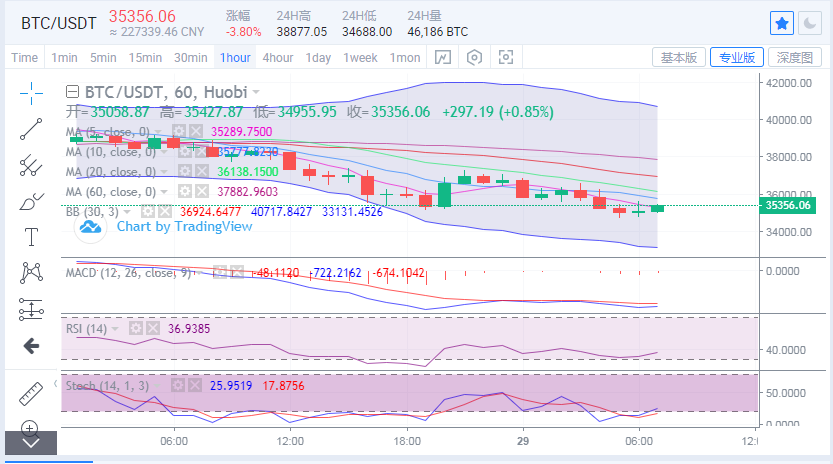
Task: Select the pitchfork drawing tool
Action: (x=31, y=165)
